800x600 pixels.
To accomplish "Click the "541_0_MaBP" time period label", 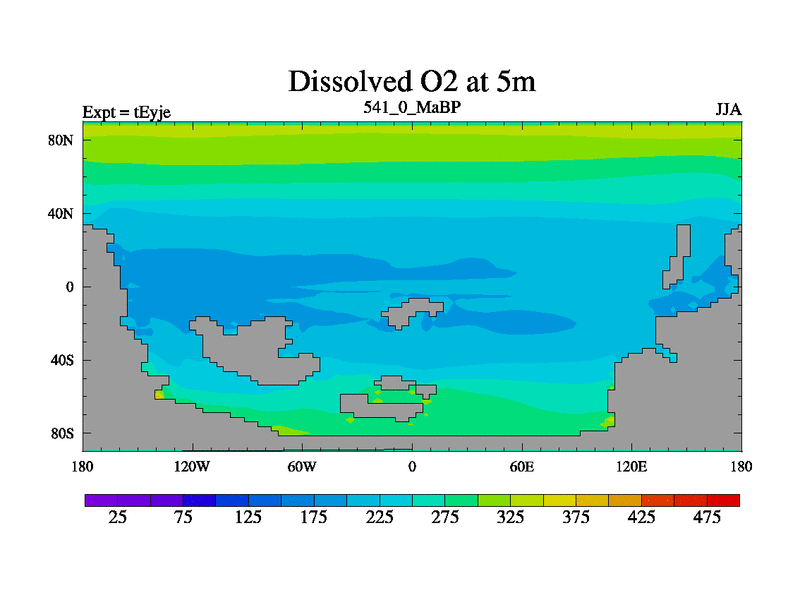I will point(411,107).
